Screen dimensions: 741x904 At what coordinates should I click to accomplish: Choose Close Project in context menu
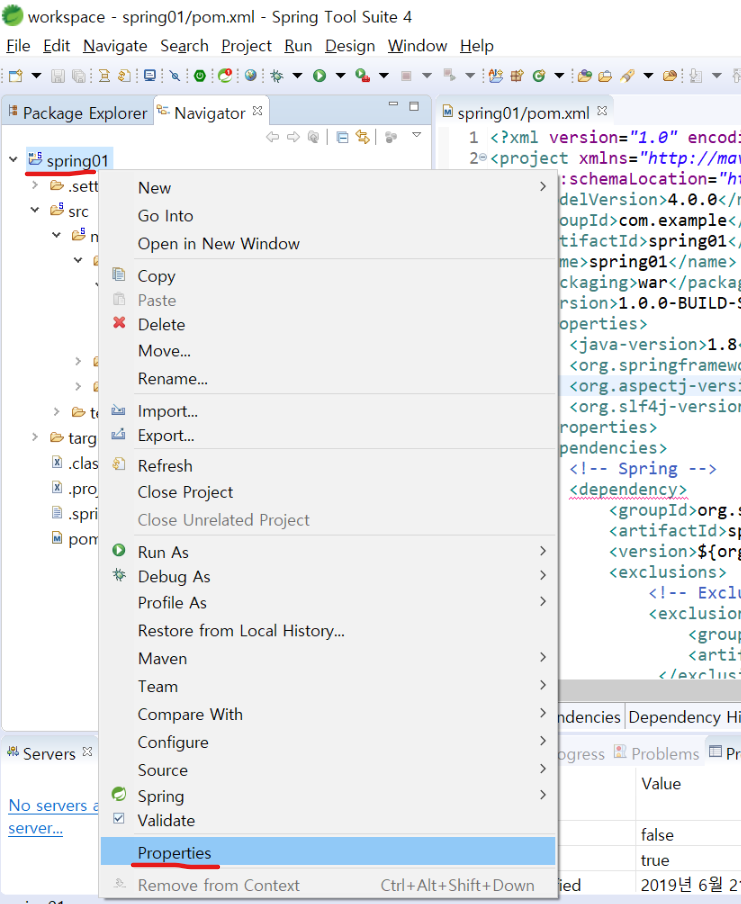click(328, 492)
